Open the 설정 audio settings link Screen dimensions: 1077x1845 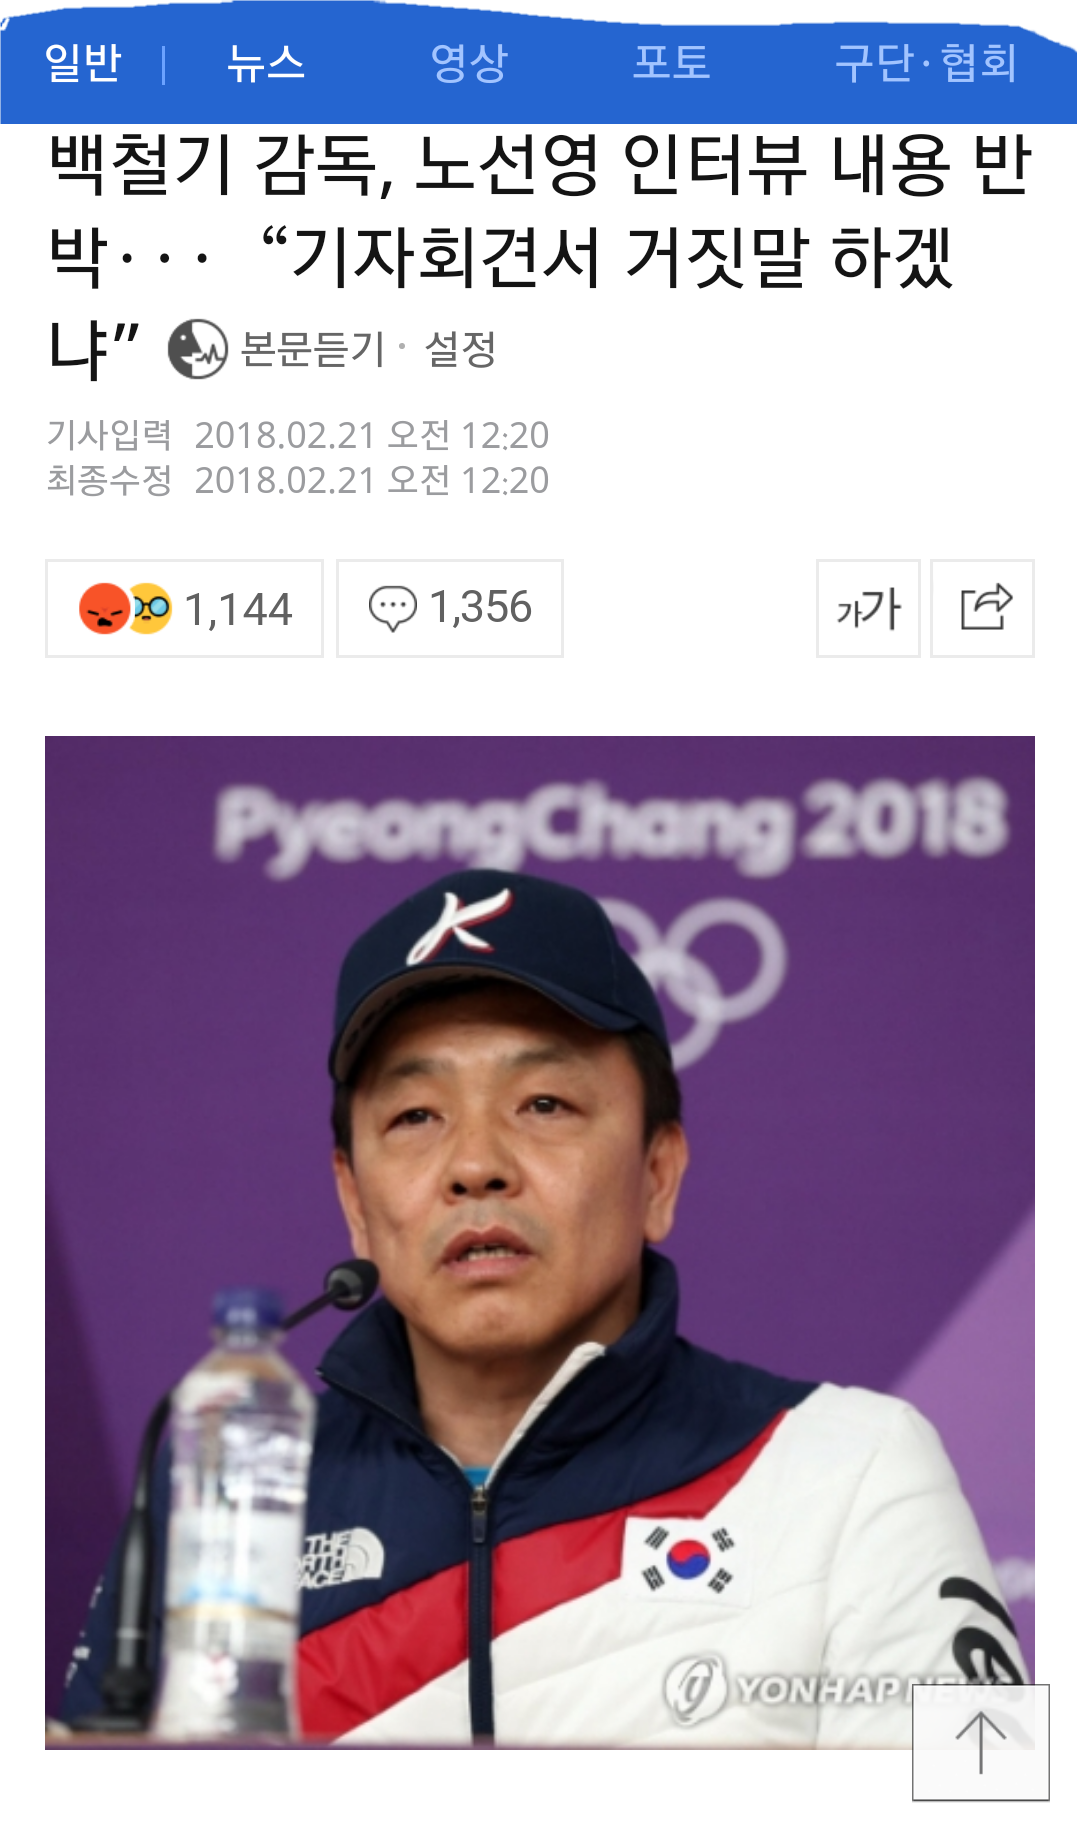click(x=460, y=350)
